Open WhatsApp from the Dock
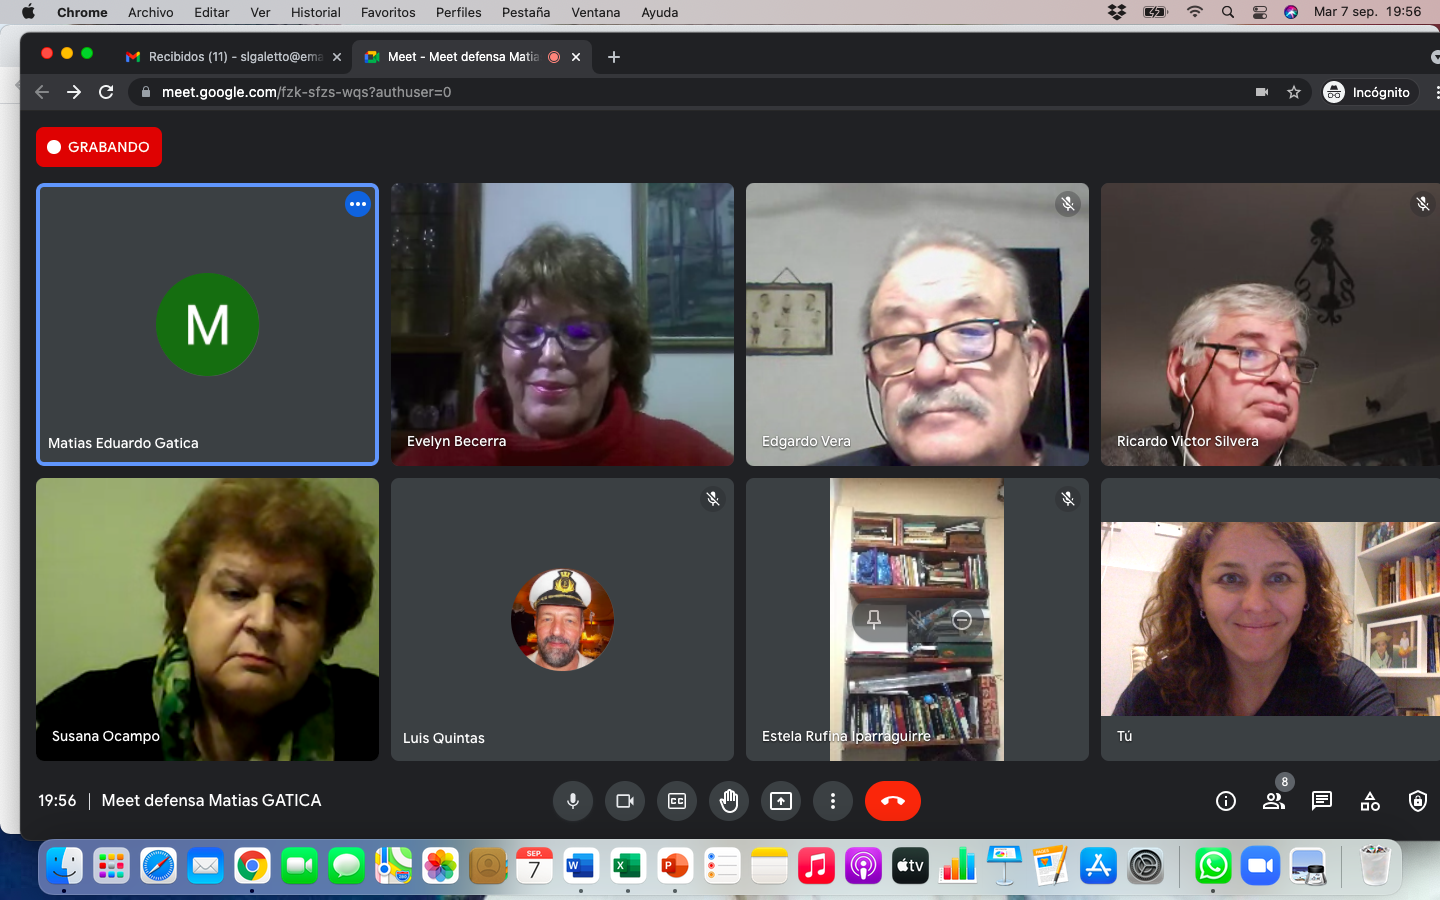The width and height of the screenshot is (1440, 900). coord(1213,865)
